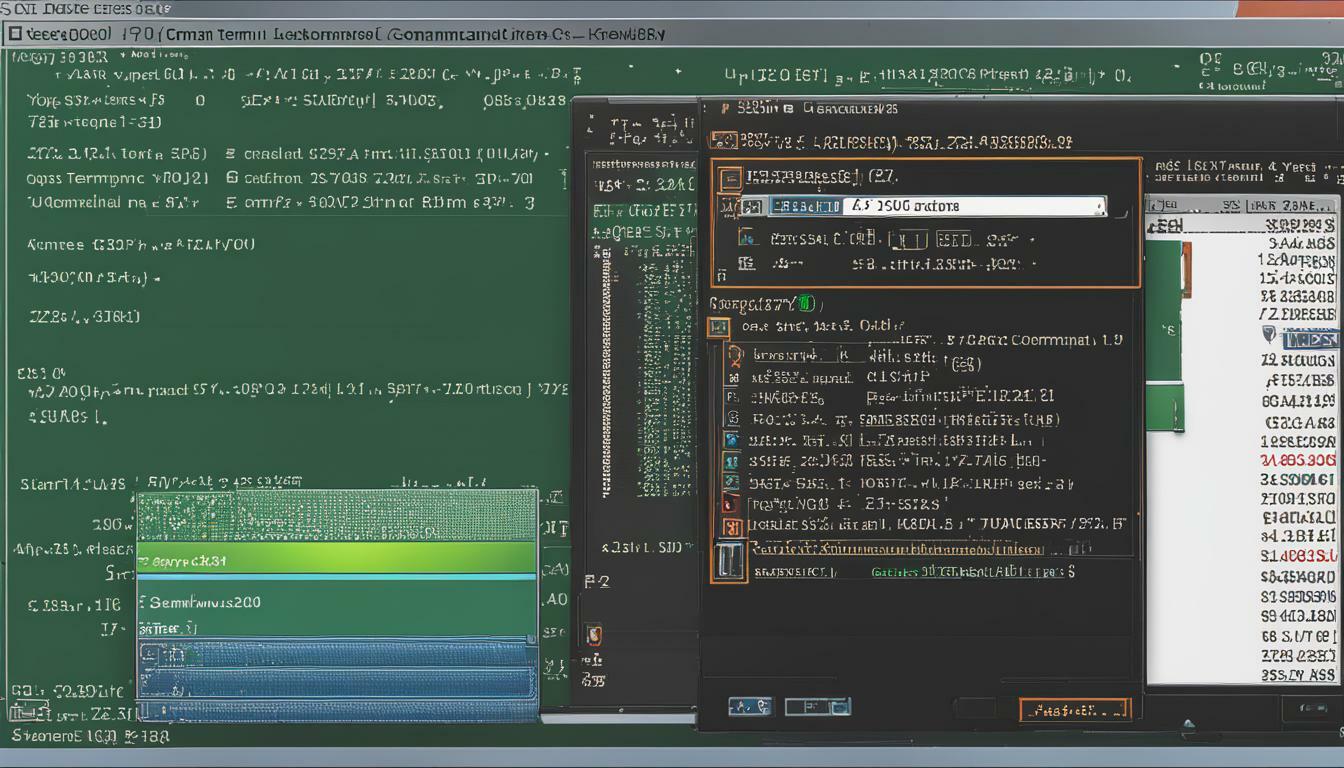
Task: Open the bottom-left button group dropdown
Action: pos(836,706)
